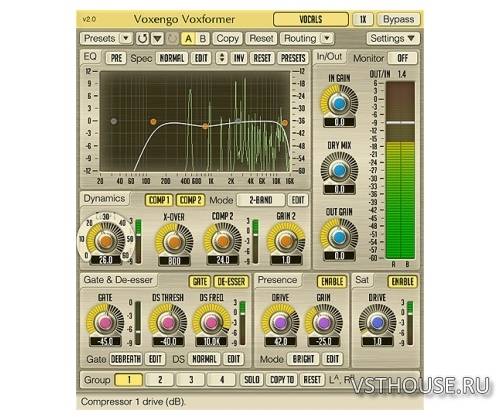Expand the Presets dropdown arrow

pos(126,38)
